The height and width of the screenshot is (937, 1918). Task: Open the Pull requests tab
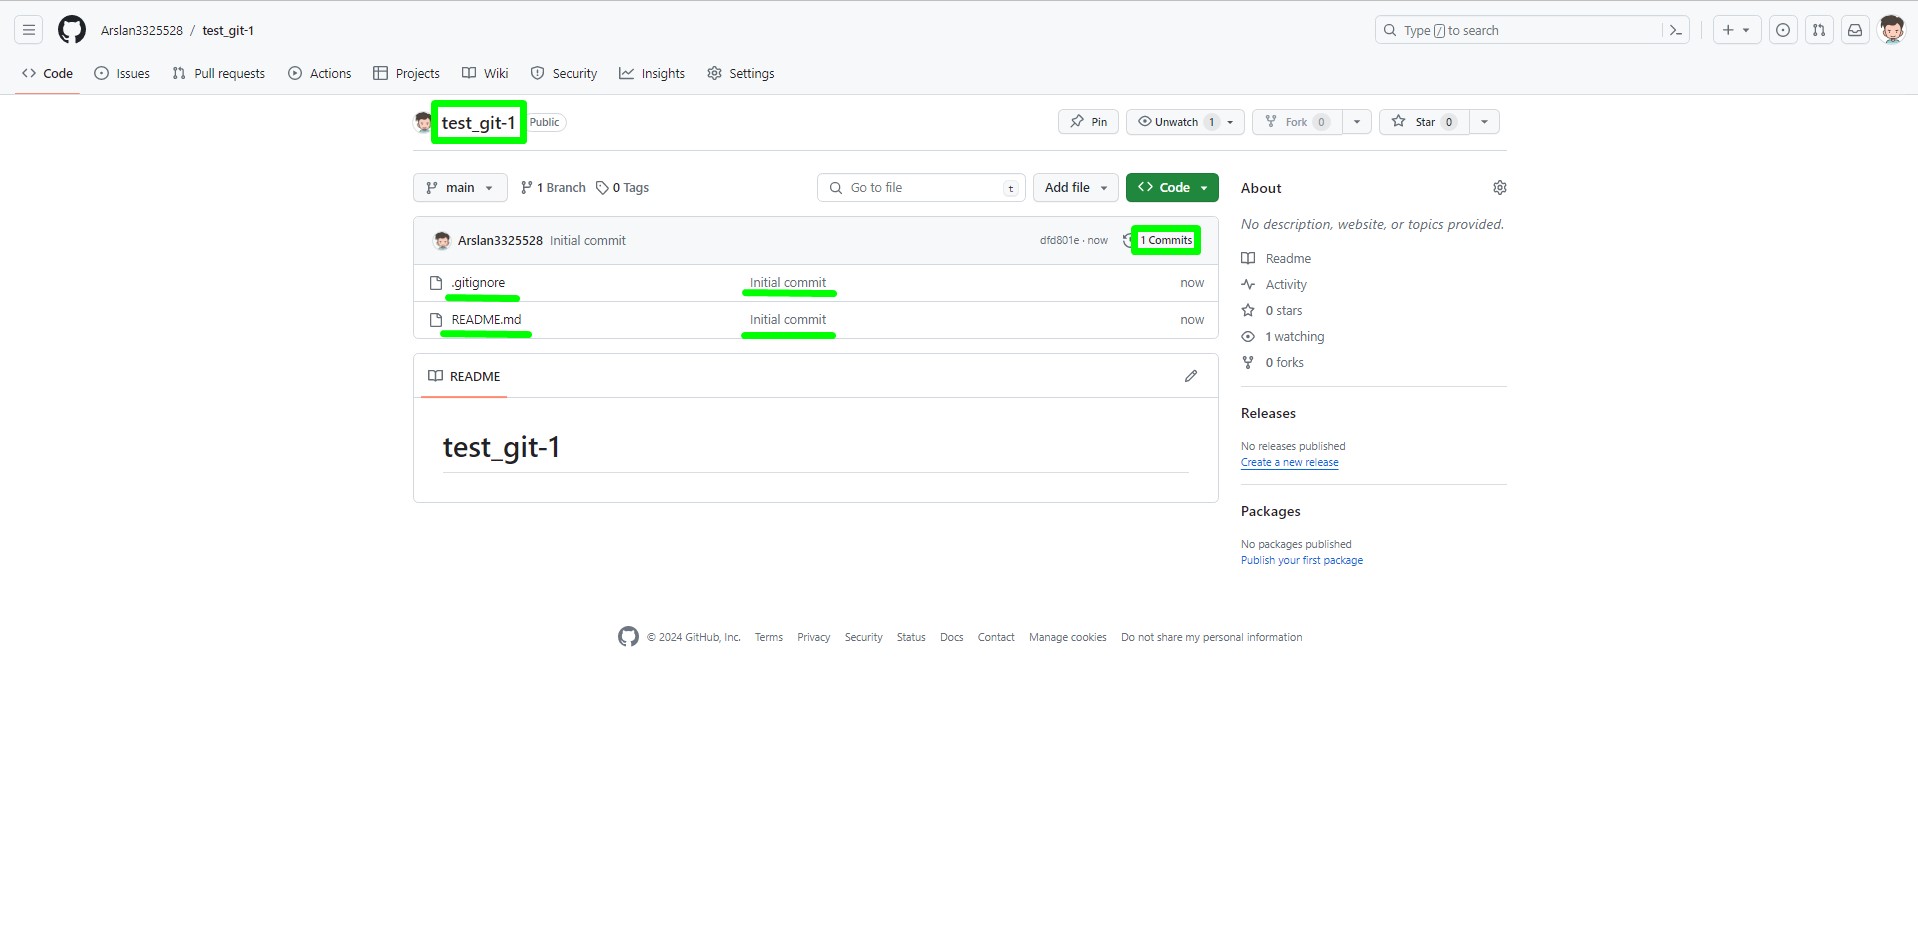coord(219,73)
